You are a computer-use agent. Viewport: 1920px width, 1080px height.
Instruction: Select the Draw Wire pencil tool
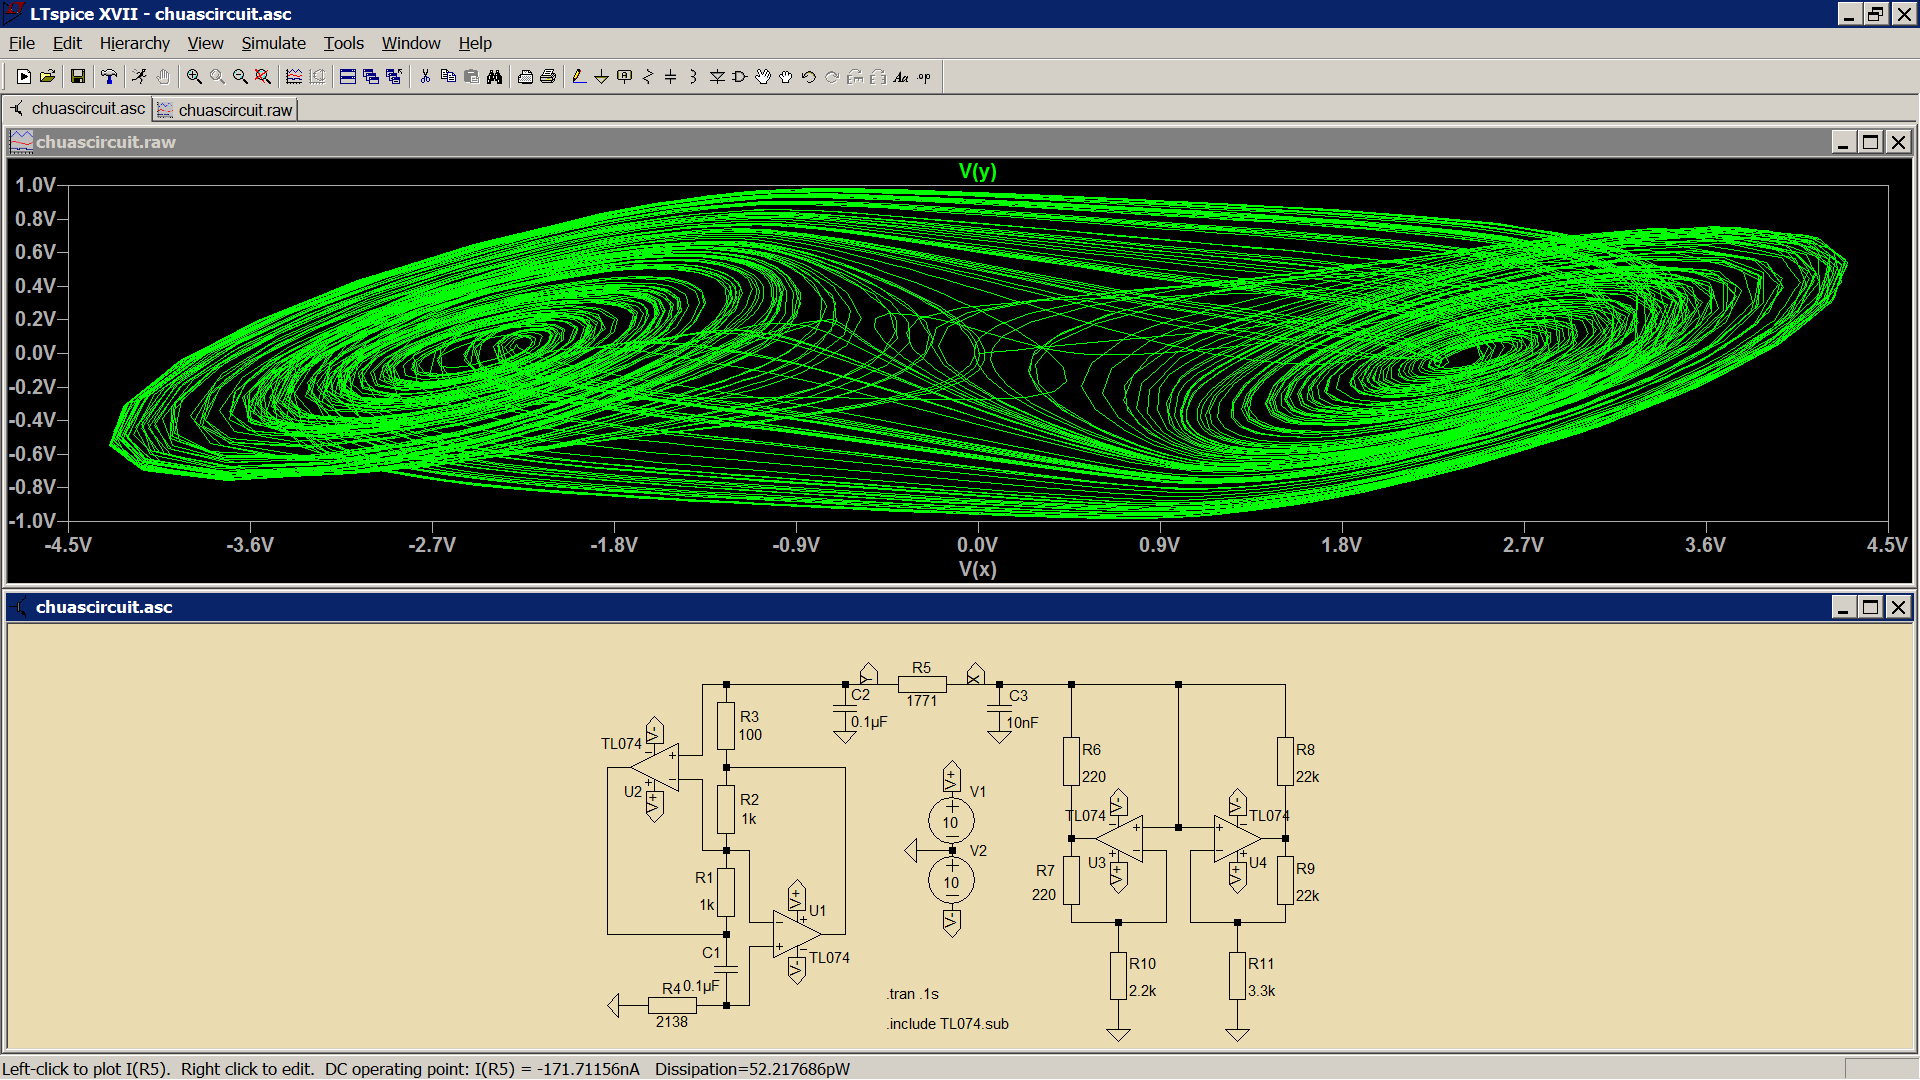[x=579, y=76]
